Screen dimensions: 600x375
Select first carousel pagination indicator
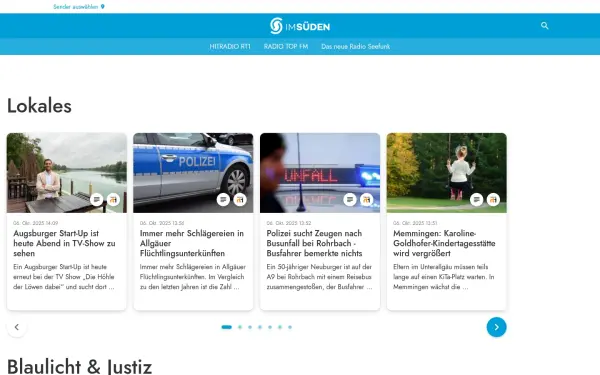[227, 327]
